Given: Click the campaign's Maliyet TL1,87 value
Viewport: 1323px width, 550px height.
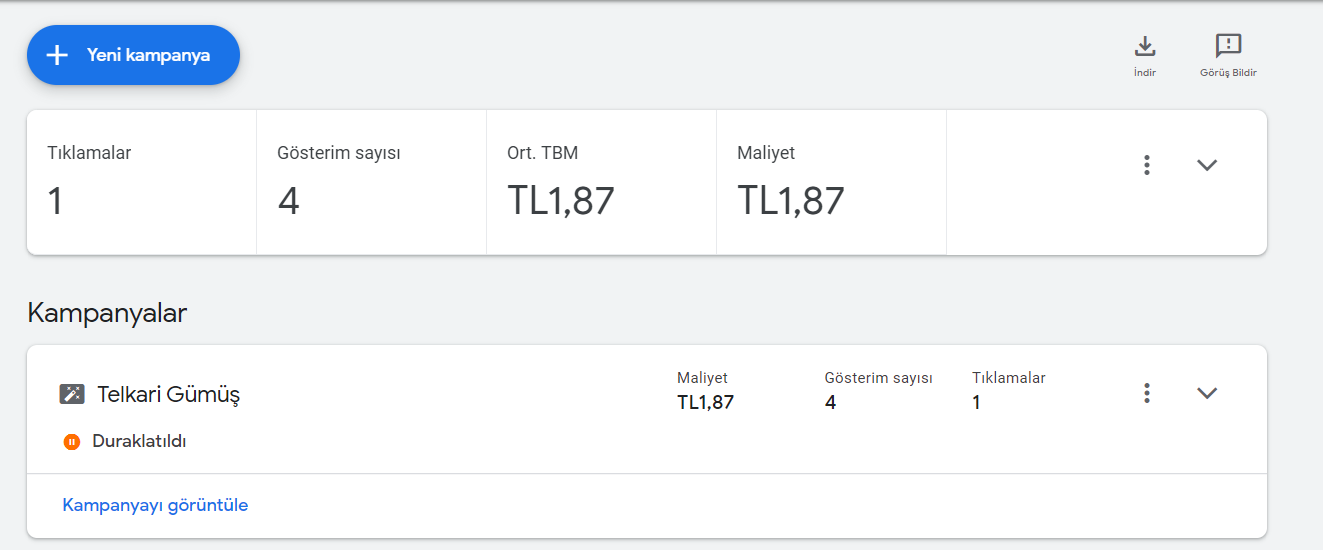Looking at the screenshot, I should click(x=705, y=402).
